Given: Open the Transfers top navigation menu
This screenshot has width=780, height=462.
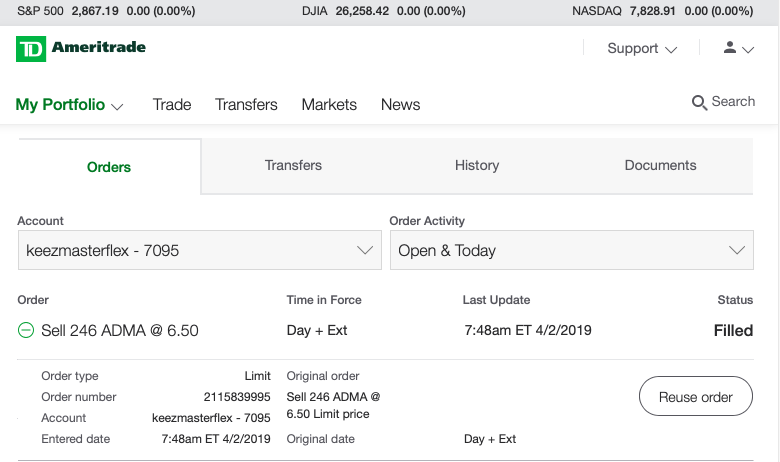Looking at the screenshot, I should click(x=246, y=104).
